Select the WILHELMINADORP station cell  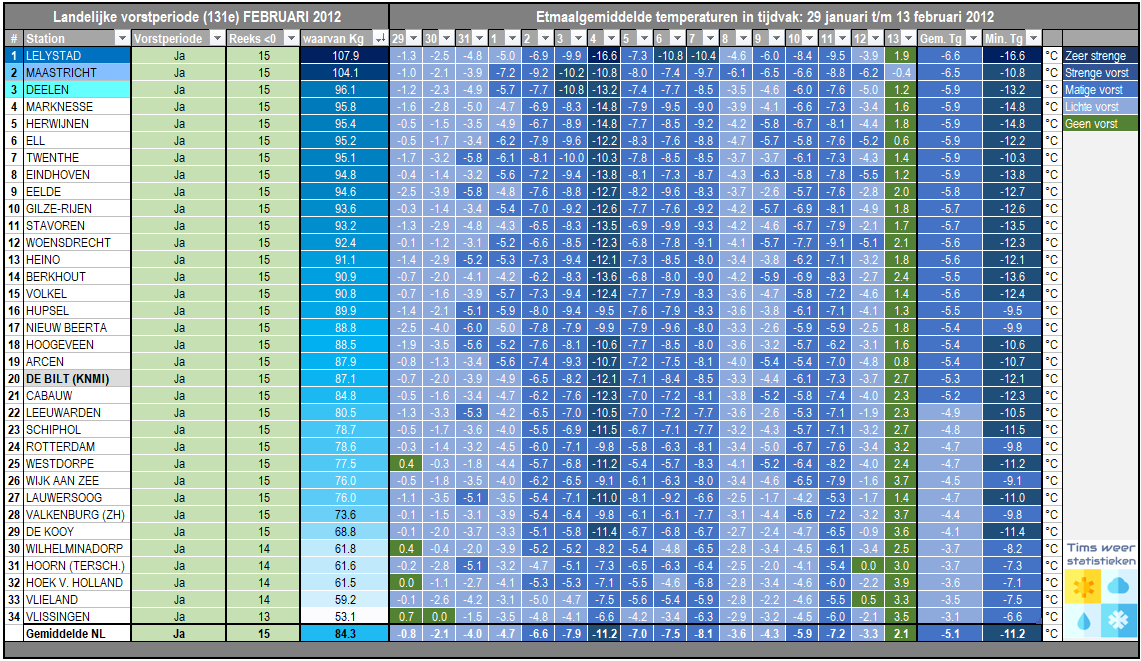[77, 549]
